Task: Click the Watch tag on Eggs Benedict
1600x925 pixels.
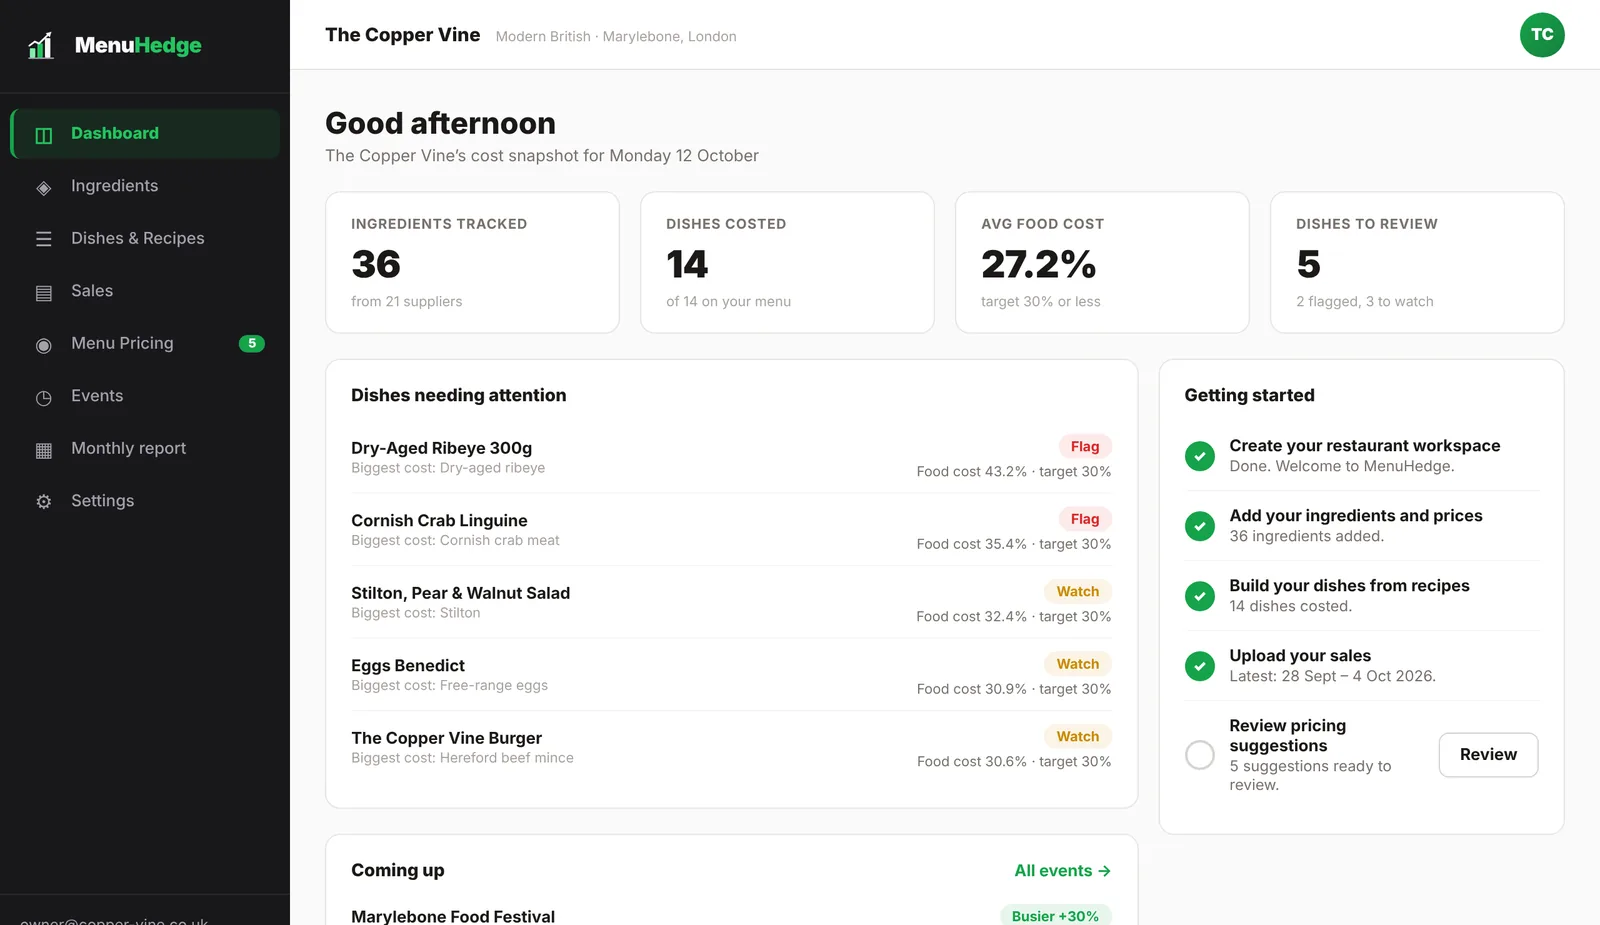Action: (1078, 664)
